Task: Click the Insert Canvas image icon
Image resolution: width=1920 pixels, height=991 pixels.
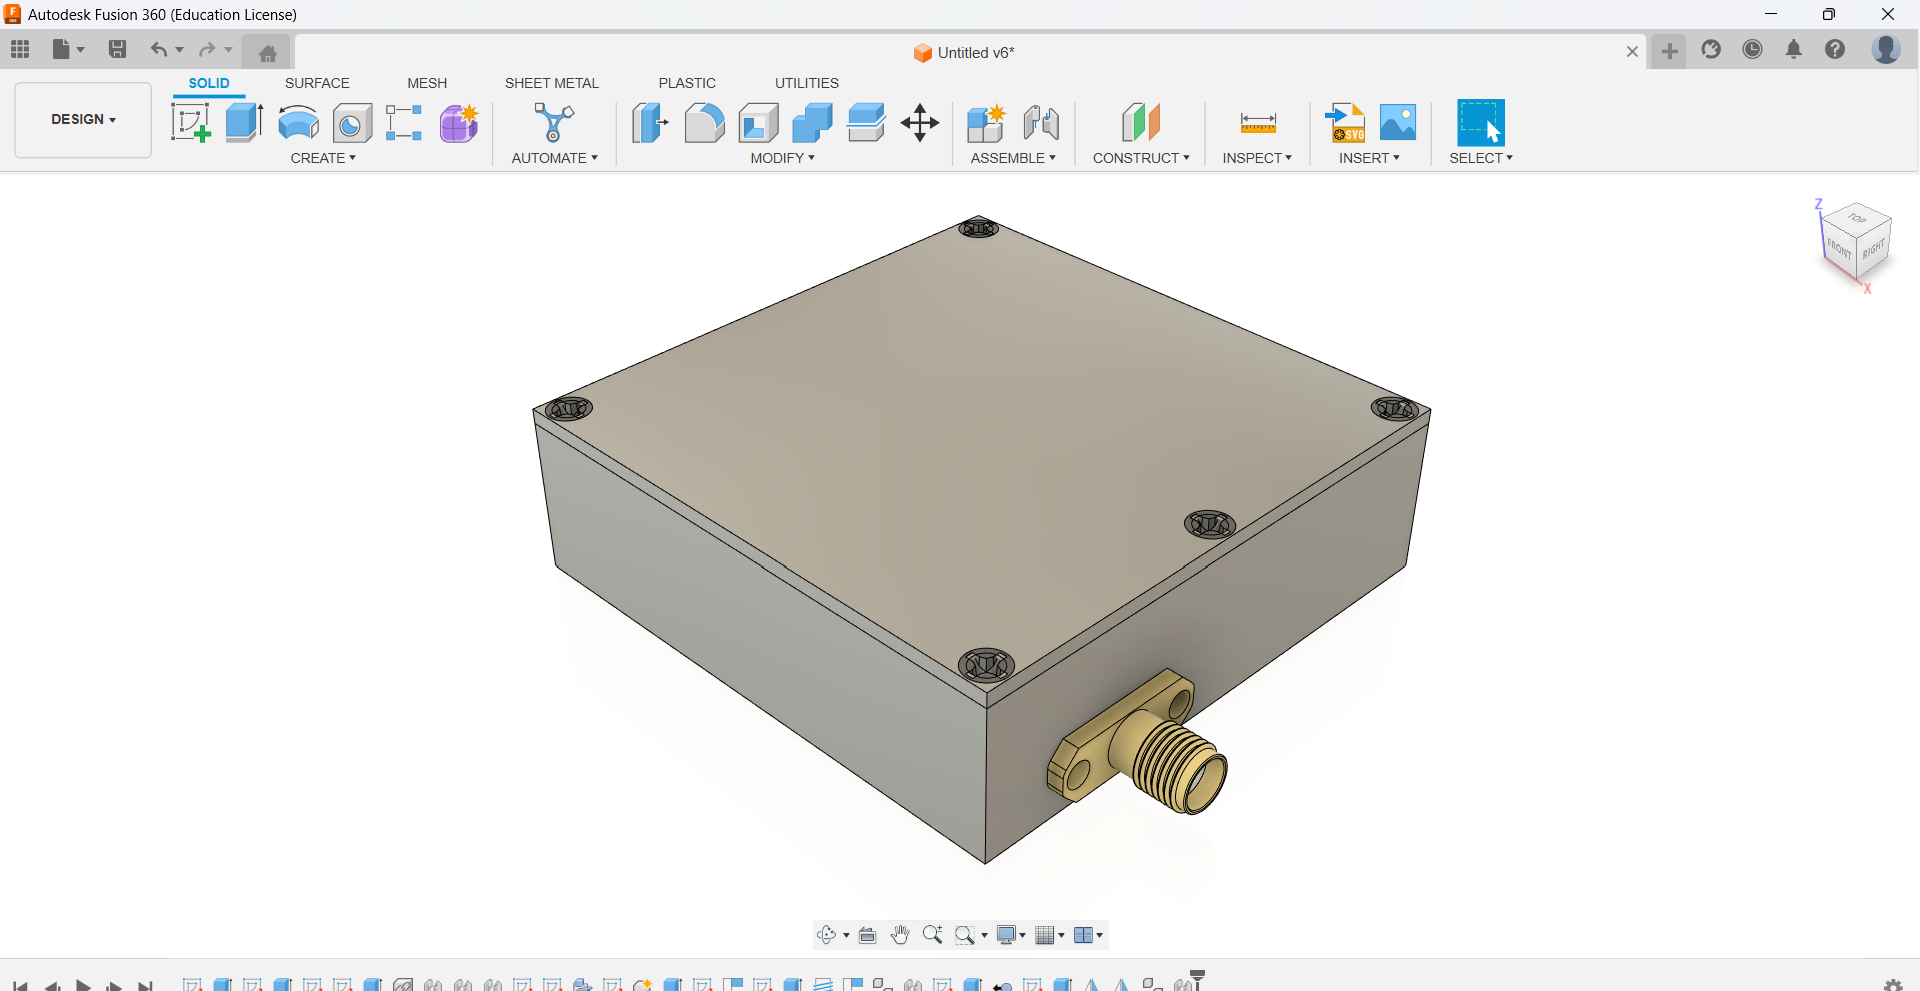Action: coord(1398,123)
